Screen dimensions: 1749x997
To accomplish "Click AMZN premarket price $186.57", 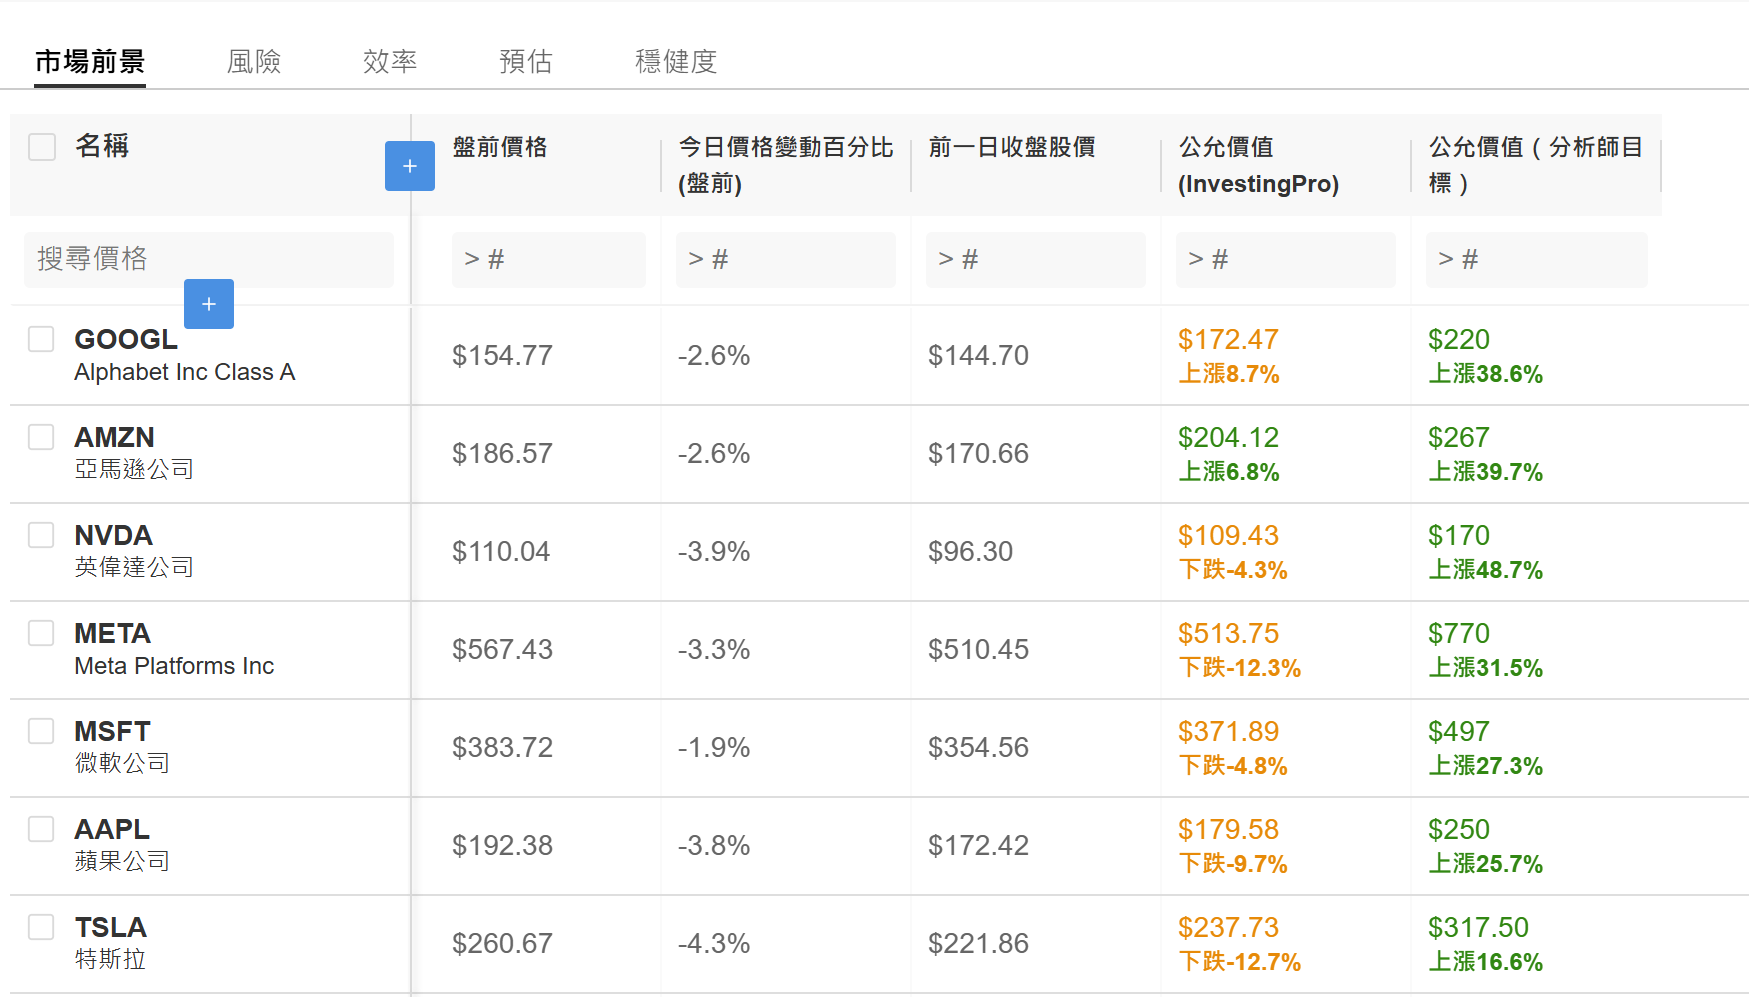I will [x=502, y=453].
